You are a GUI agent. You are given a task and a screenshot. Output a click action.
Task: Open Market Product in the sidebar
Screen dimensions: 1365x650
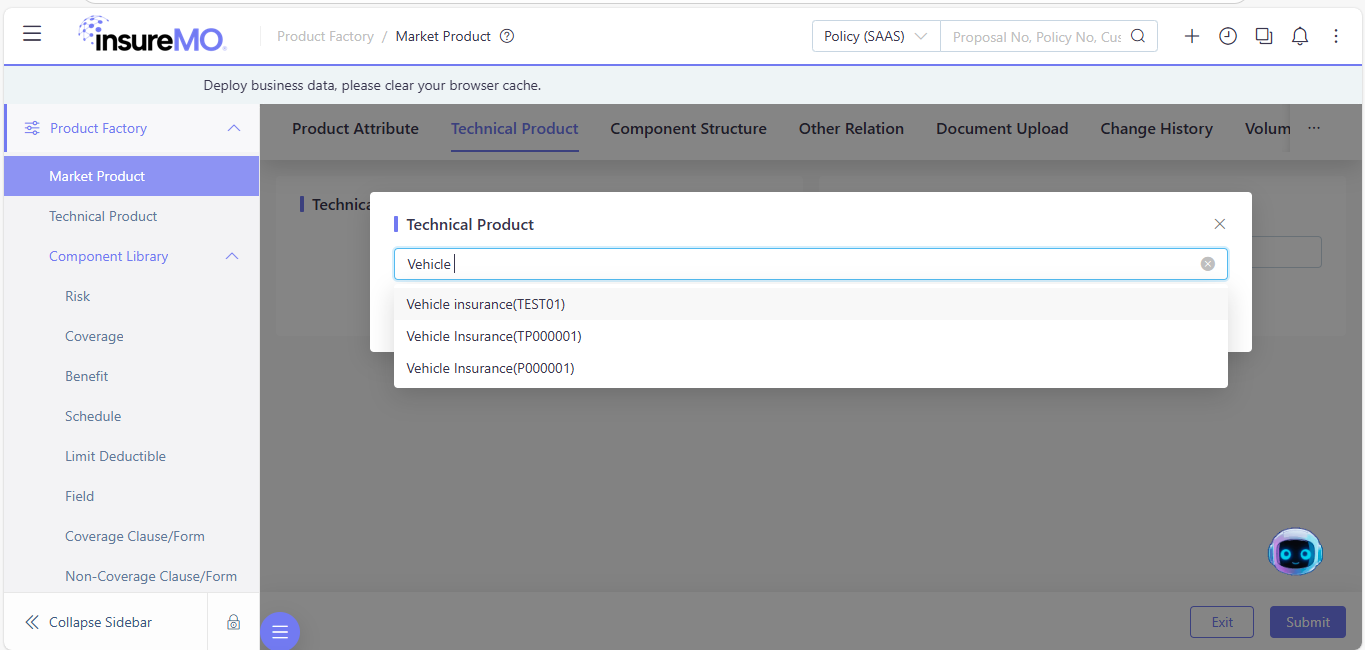point(131,176)
